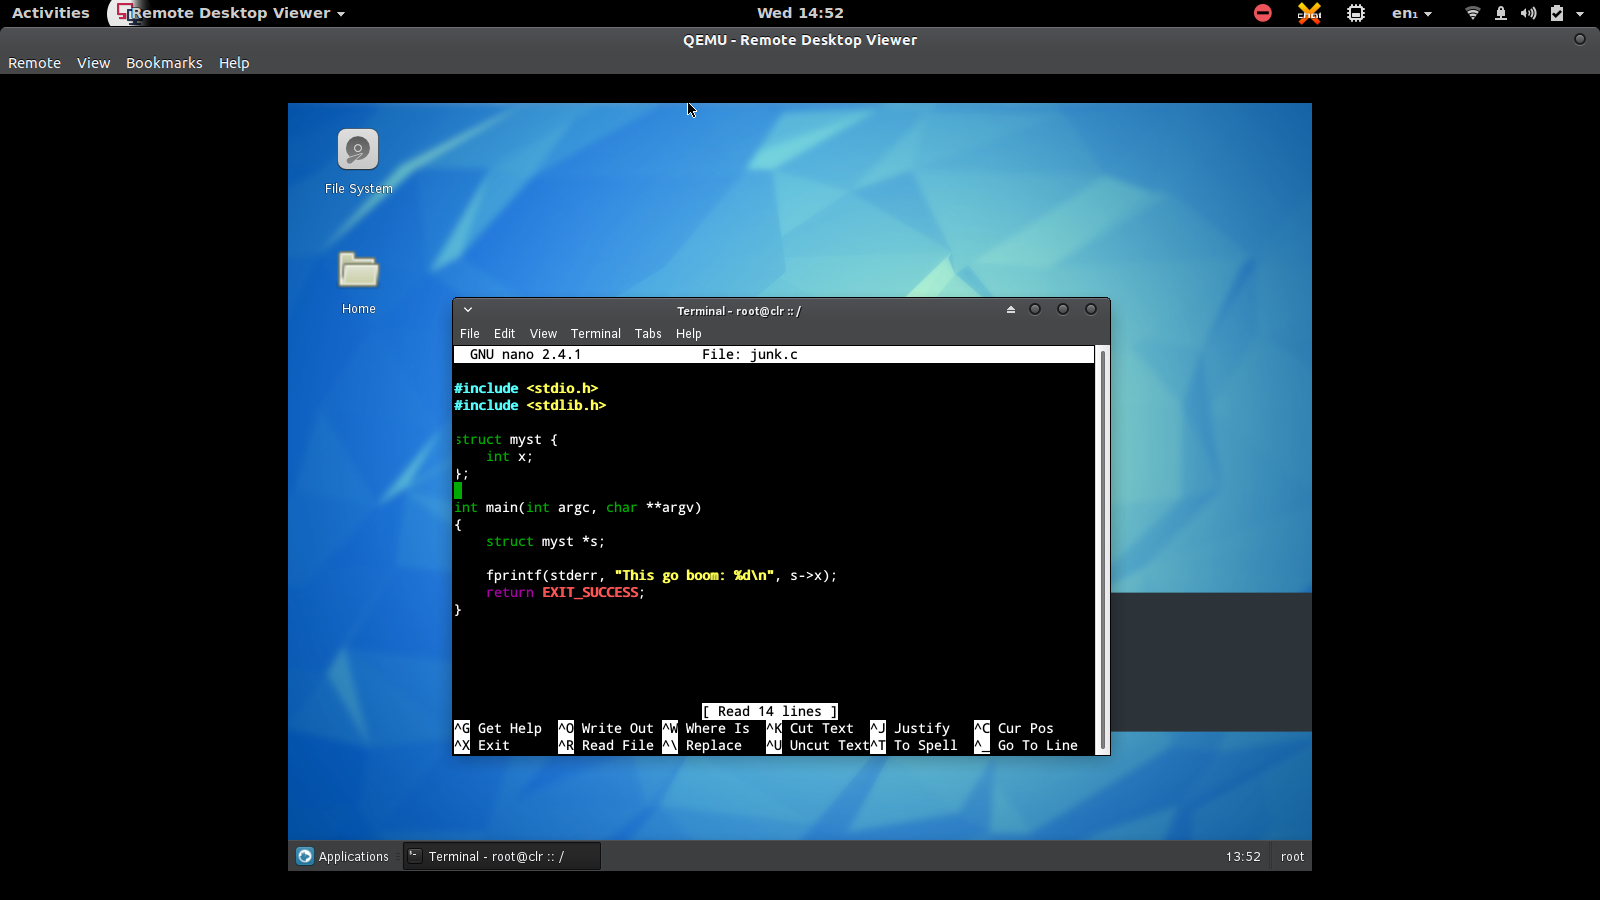Open the volume speaker indicator
Image resolution: width=1600 pixels, height=900 pixels.
point(1528,13)
